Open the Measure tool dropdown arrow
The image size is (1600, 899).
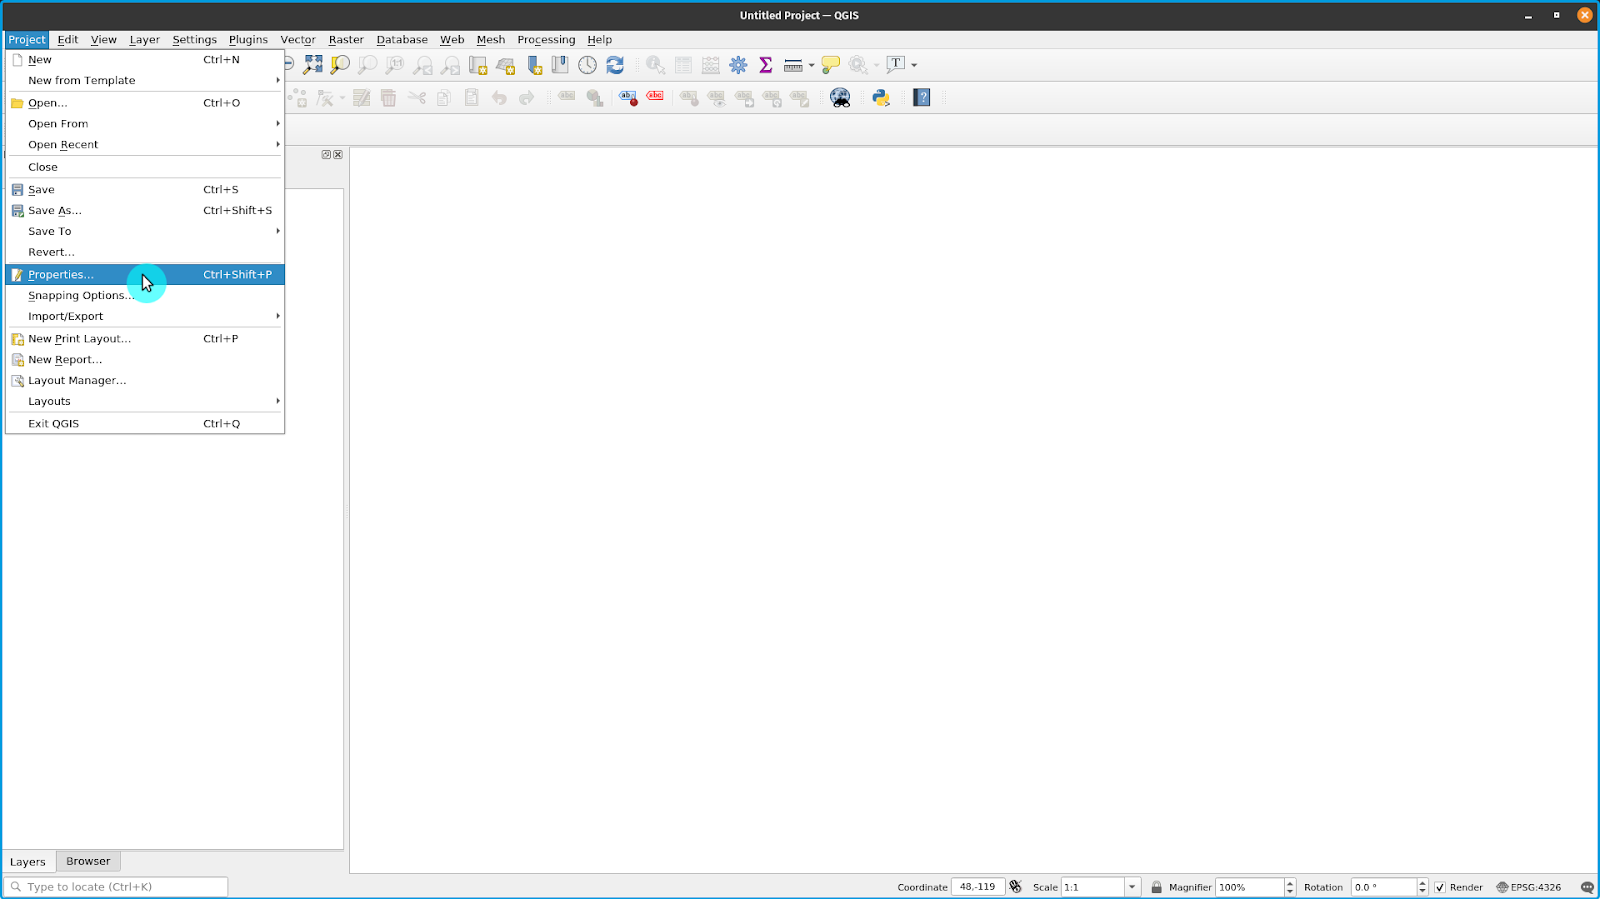[x=811, y=65]
